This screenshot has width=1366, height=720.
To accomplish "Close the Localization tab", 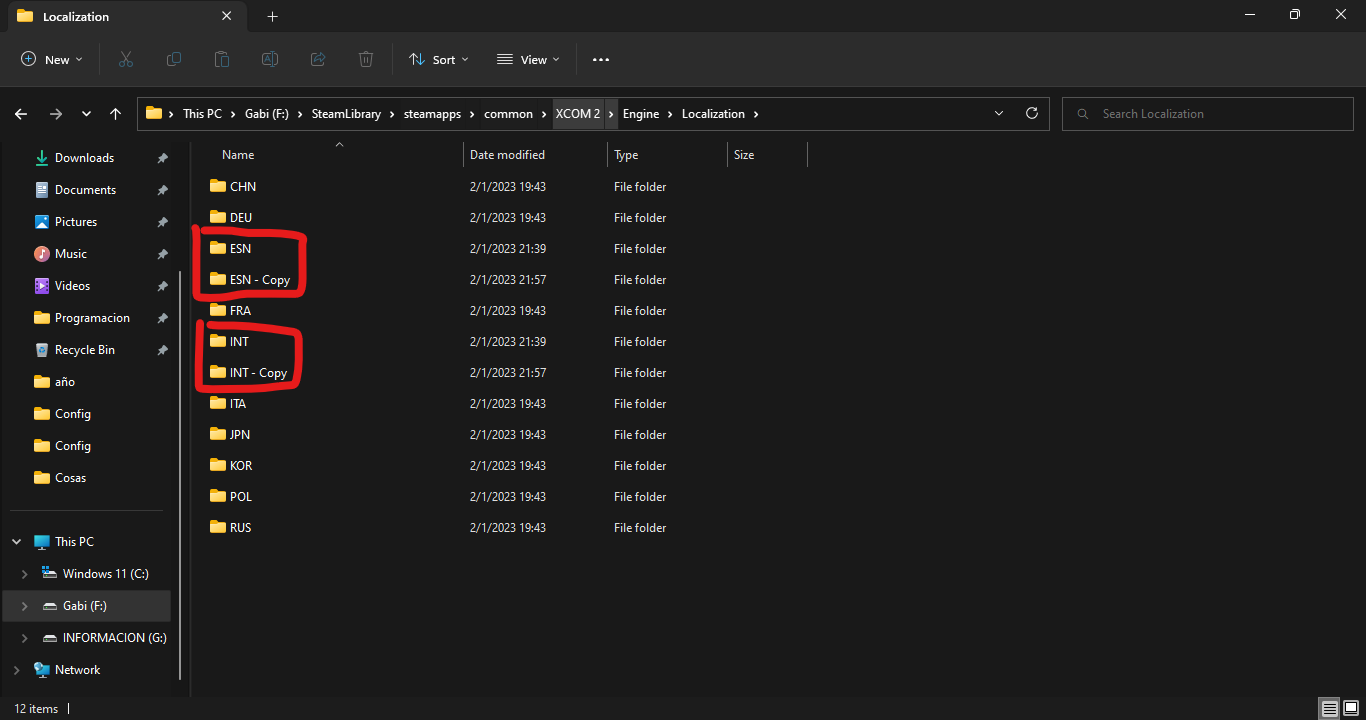I will point(227,16).
